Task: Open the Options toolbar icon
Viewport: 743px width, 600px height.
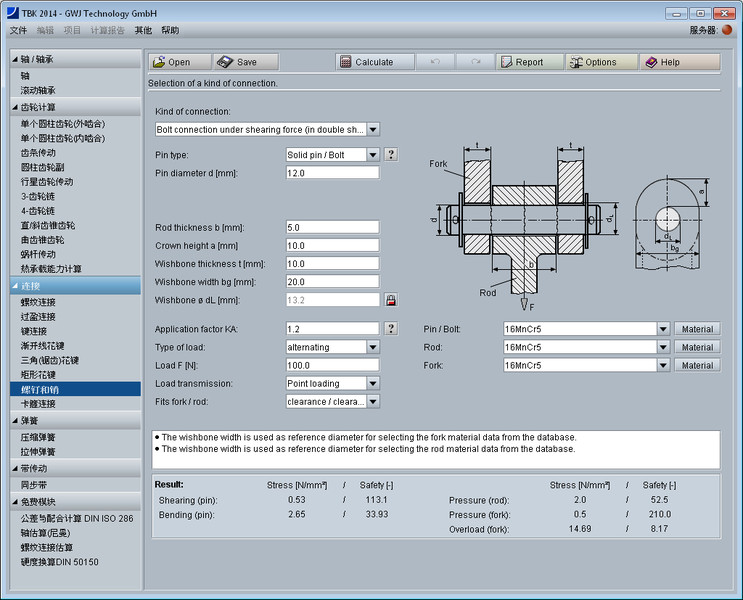Action: 577,62
